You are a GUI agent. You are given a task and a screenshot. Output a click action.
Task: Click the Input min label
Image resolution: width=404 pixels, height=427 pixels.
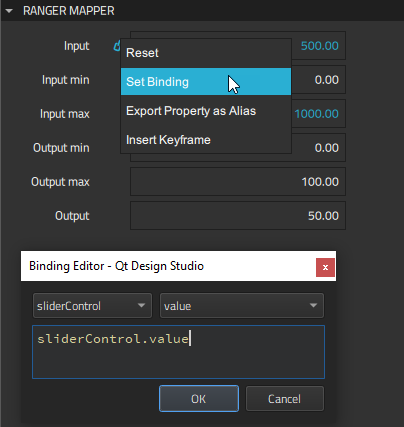point(66,80)
